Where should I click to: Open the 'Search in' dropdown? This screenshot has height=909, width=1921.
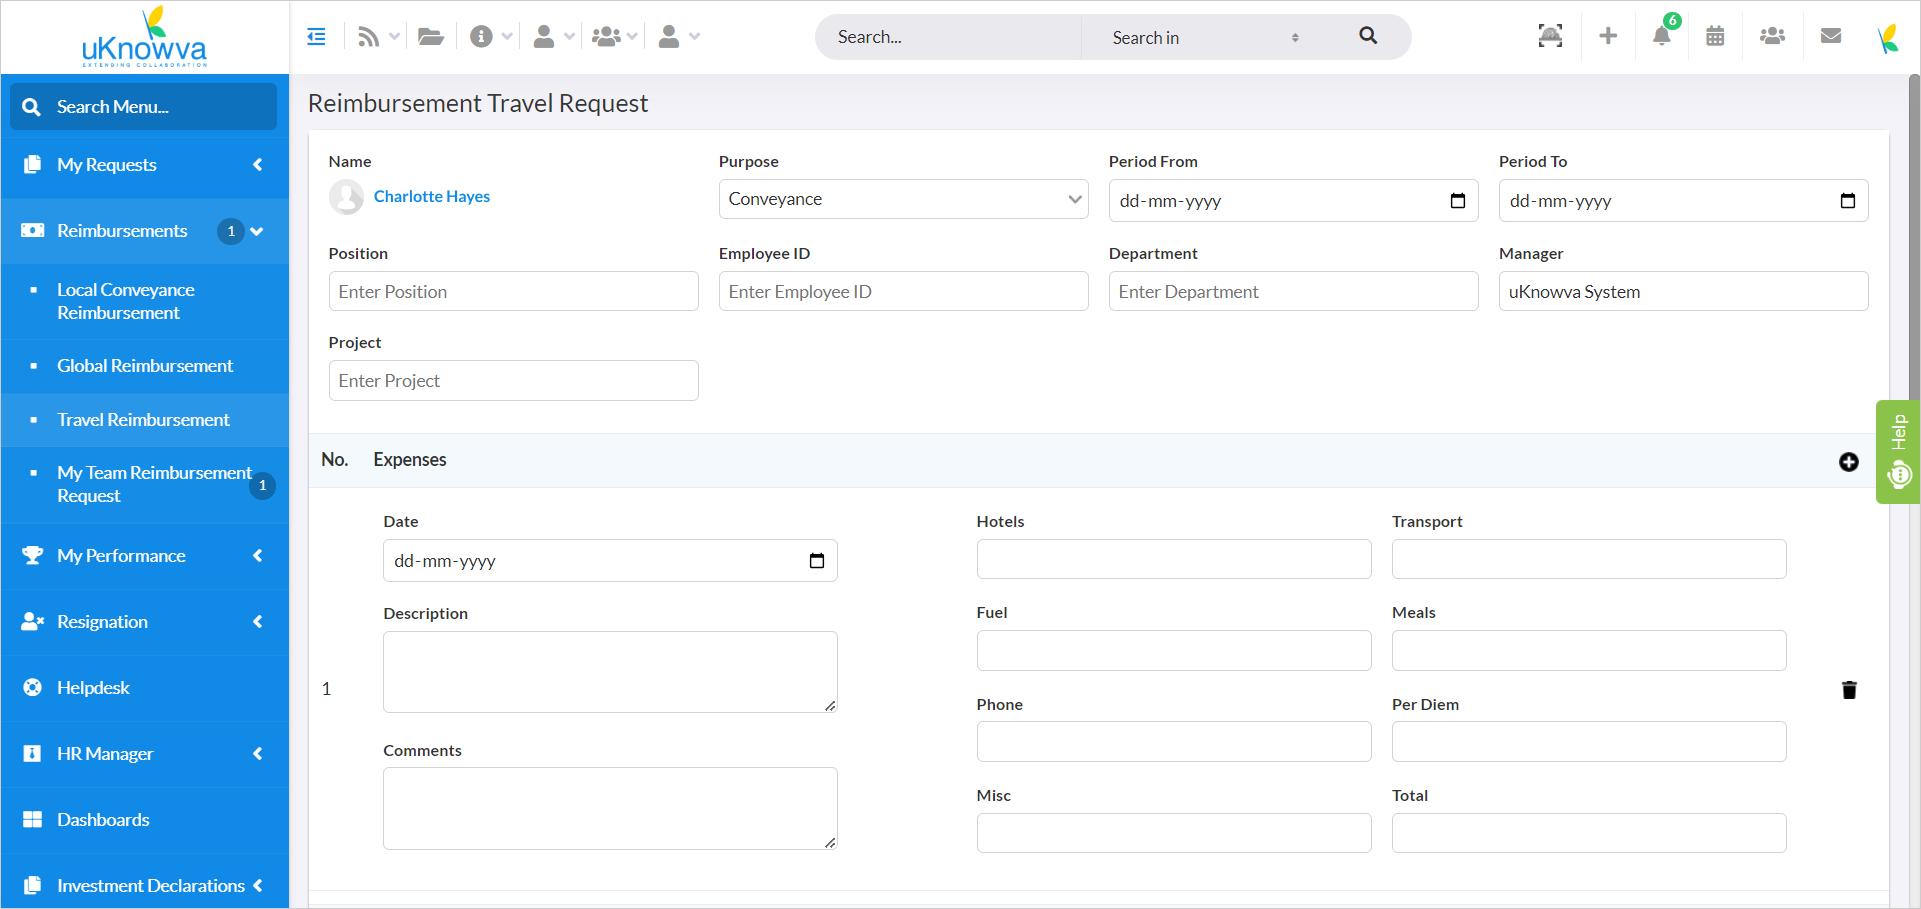(1205, 37)
